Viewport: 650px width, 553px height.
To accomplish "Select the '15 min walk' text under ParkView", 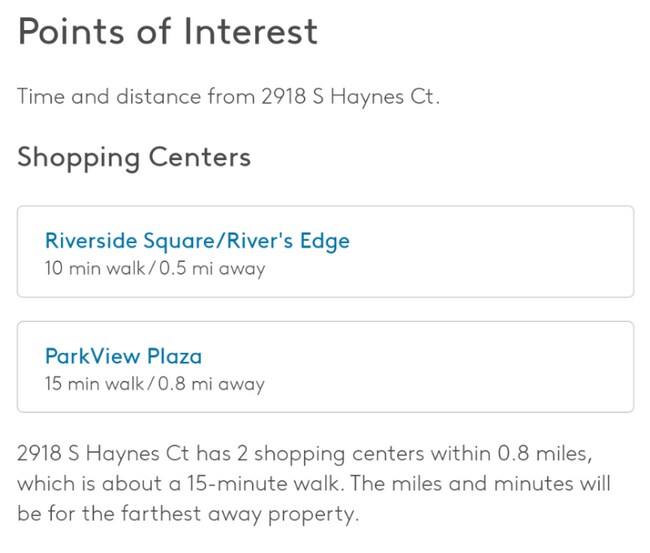I will point(95,383).
